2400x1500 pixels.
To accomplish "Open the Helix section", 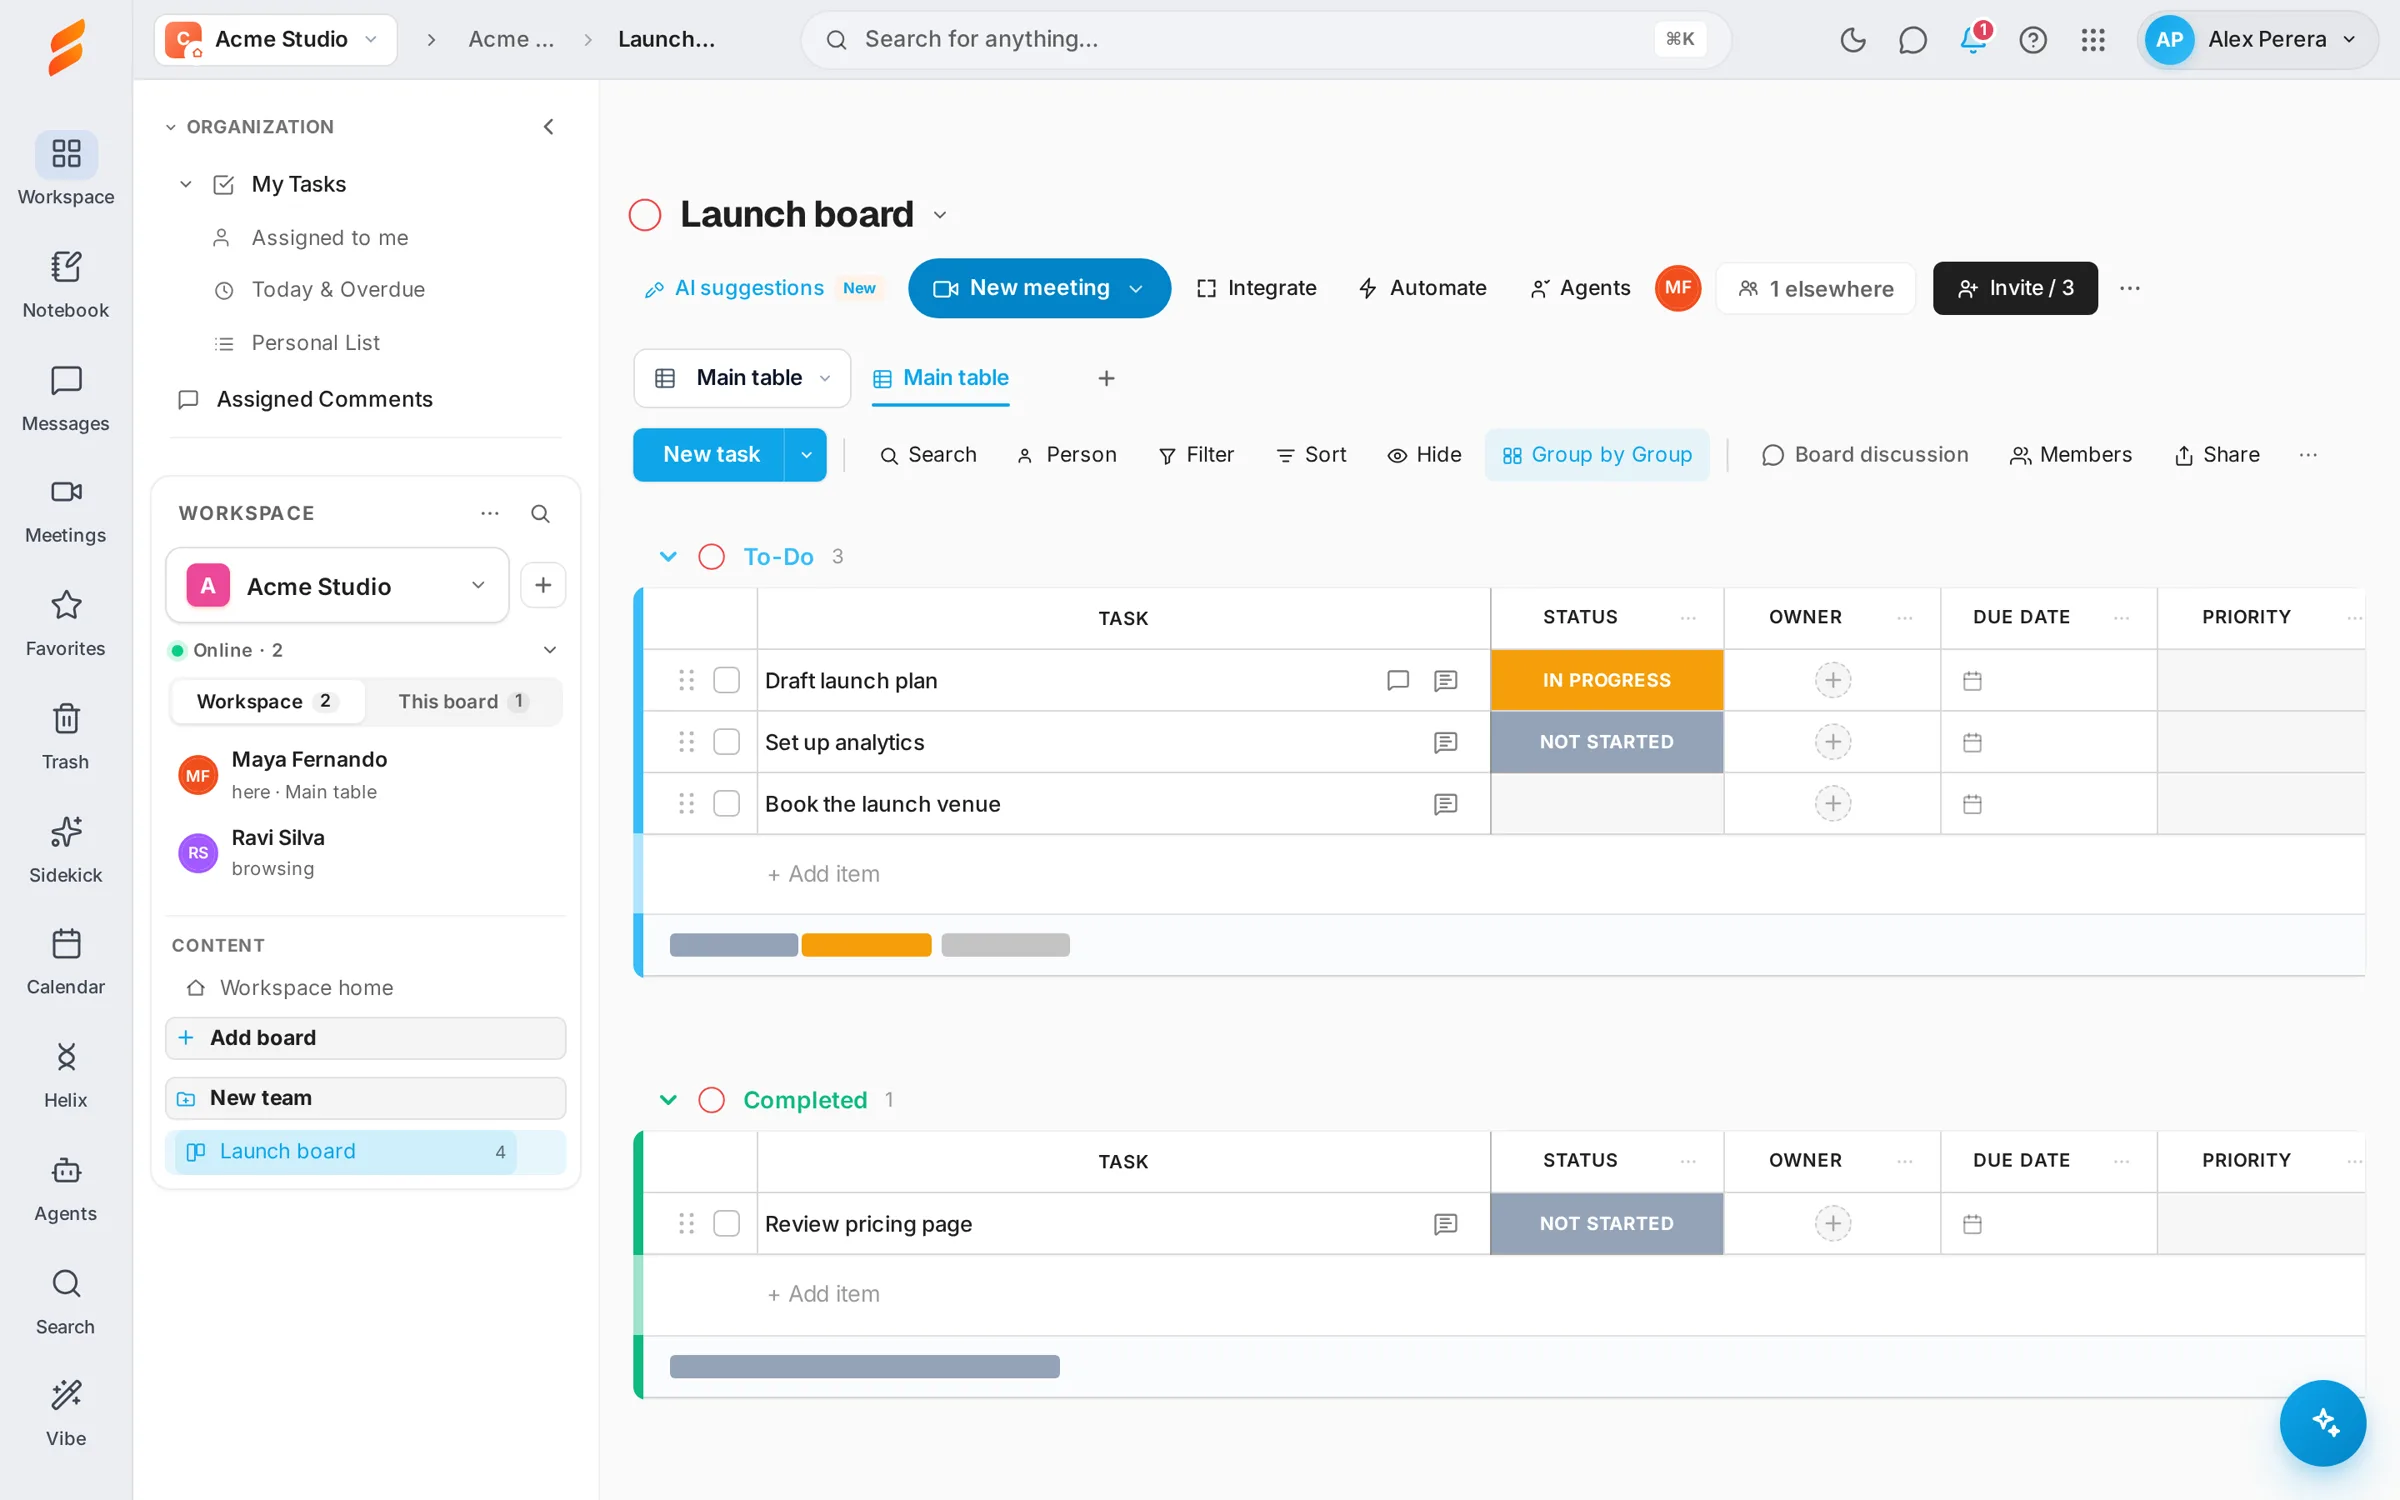I will [x=66, y=1075].
